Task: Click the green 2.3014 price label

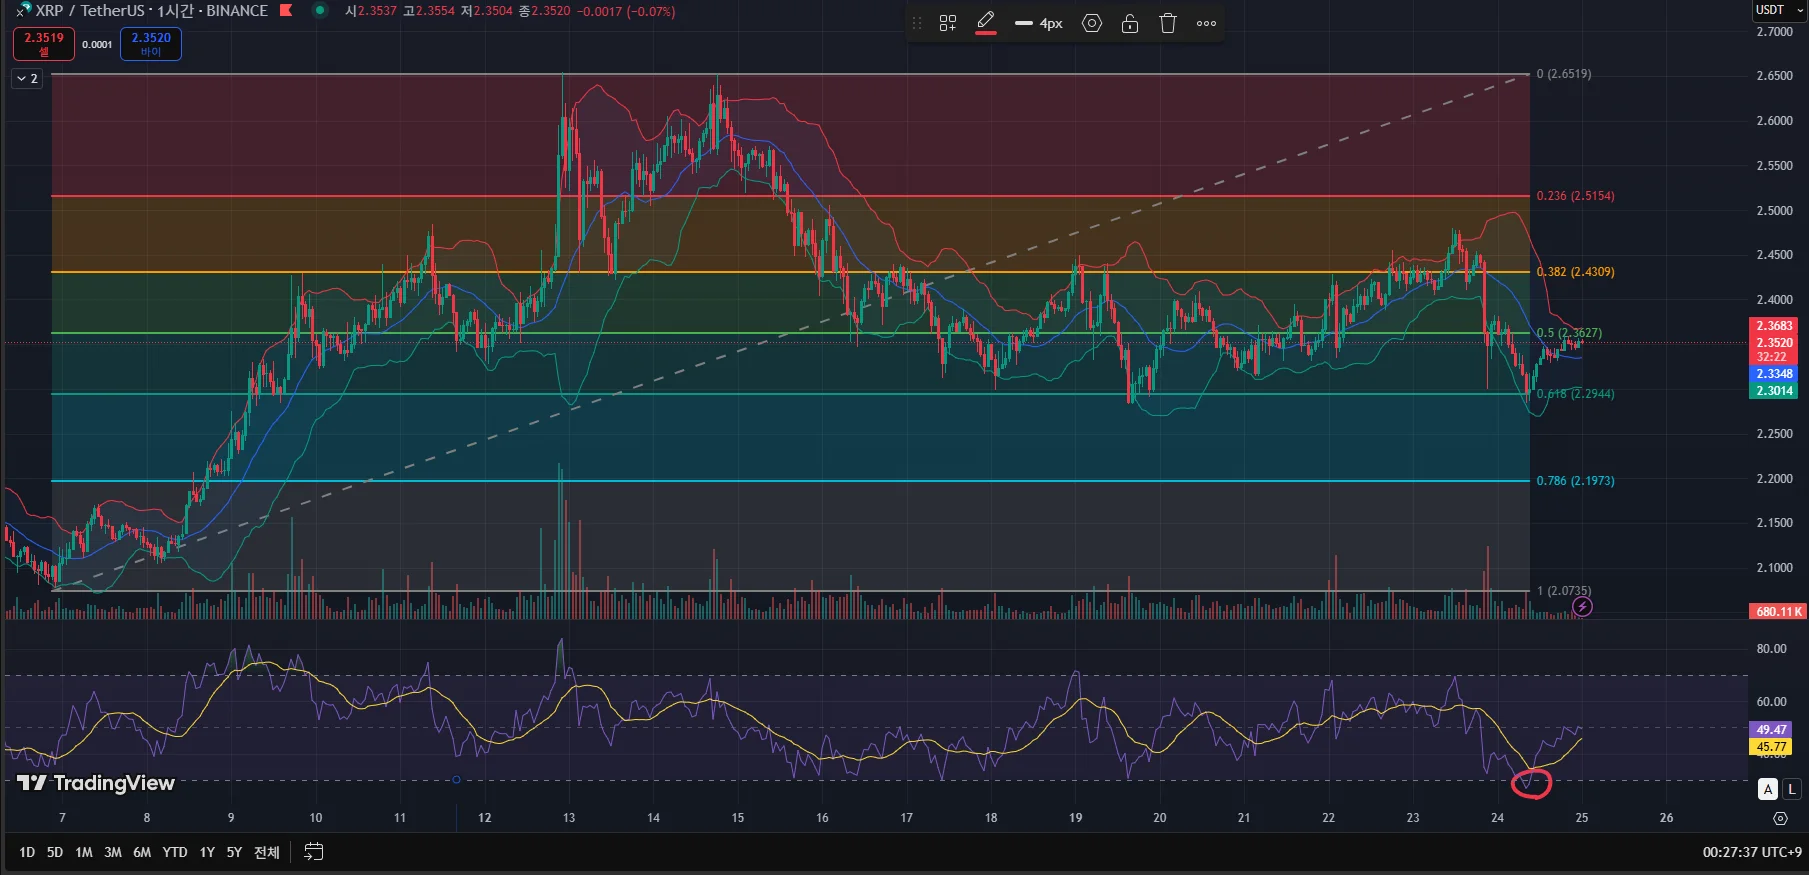Action: point(1774,391)
